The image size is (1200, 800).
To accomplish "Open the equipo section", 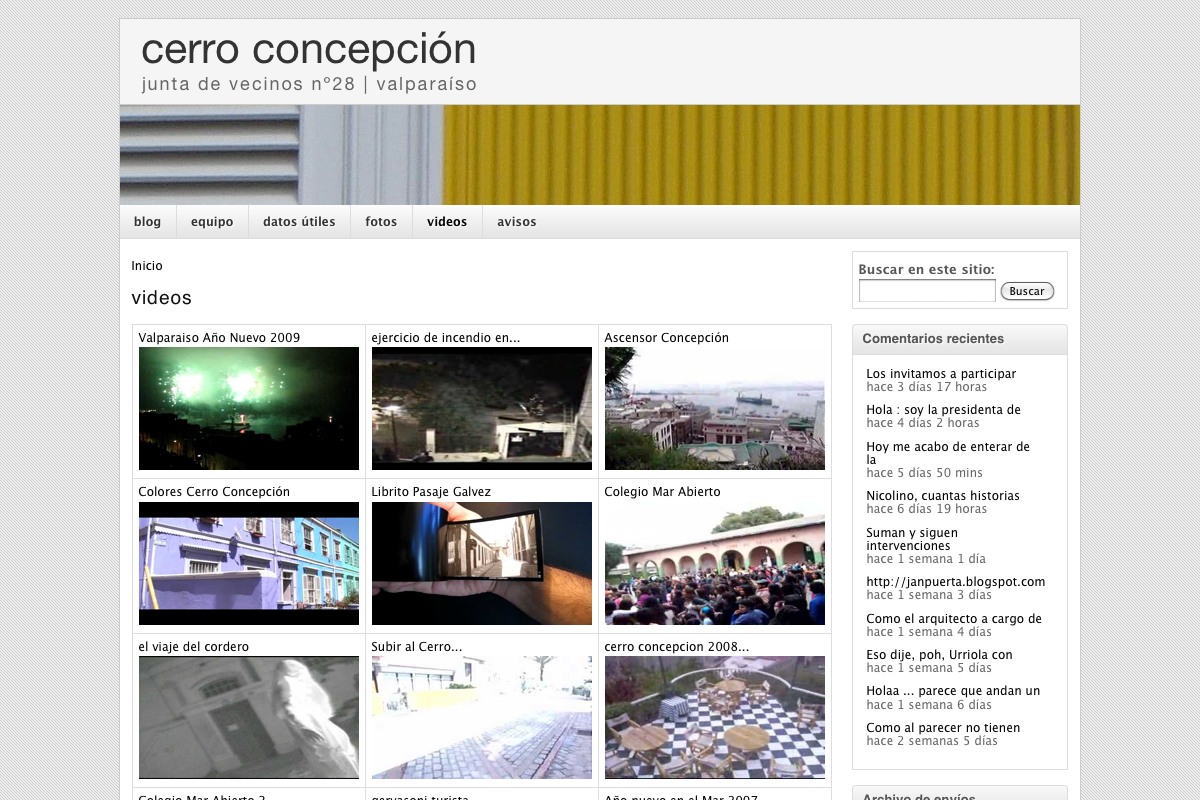I will [212, 221].
